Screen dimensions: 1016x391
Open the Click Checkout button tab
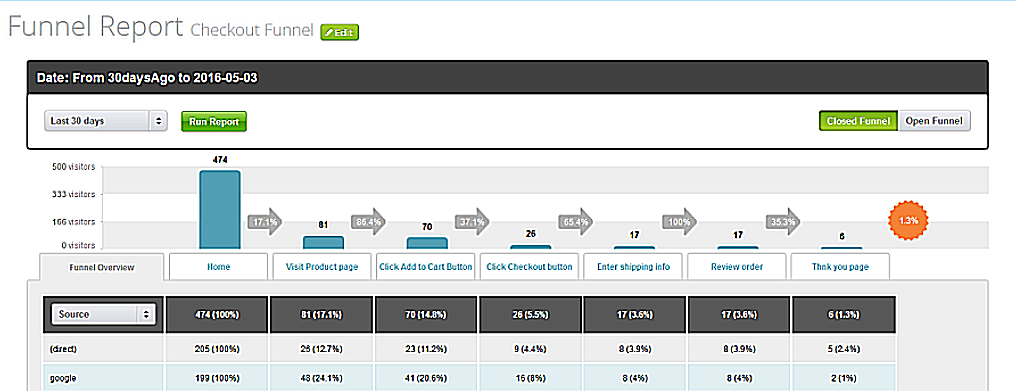pyautogui.click(x=529, y=267)
